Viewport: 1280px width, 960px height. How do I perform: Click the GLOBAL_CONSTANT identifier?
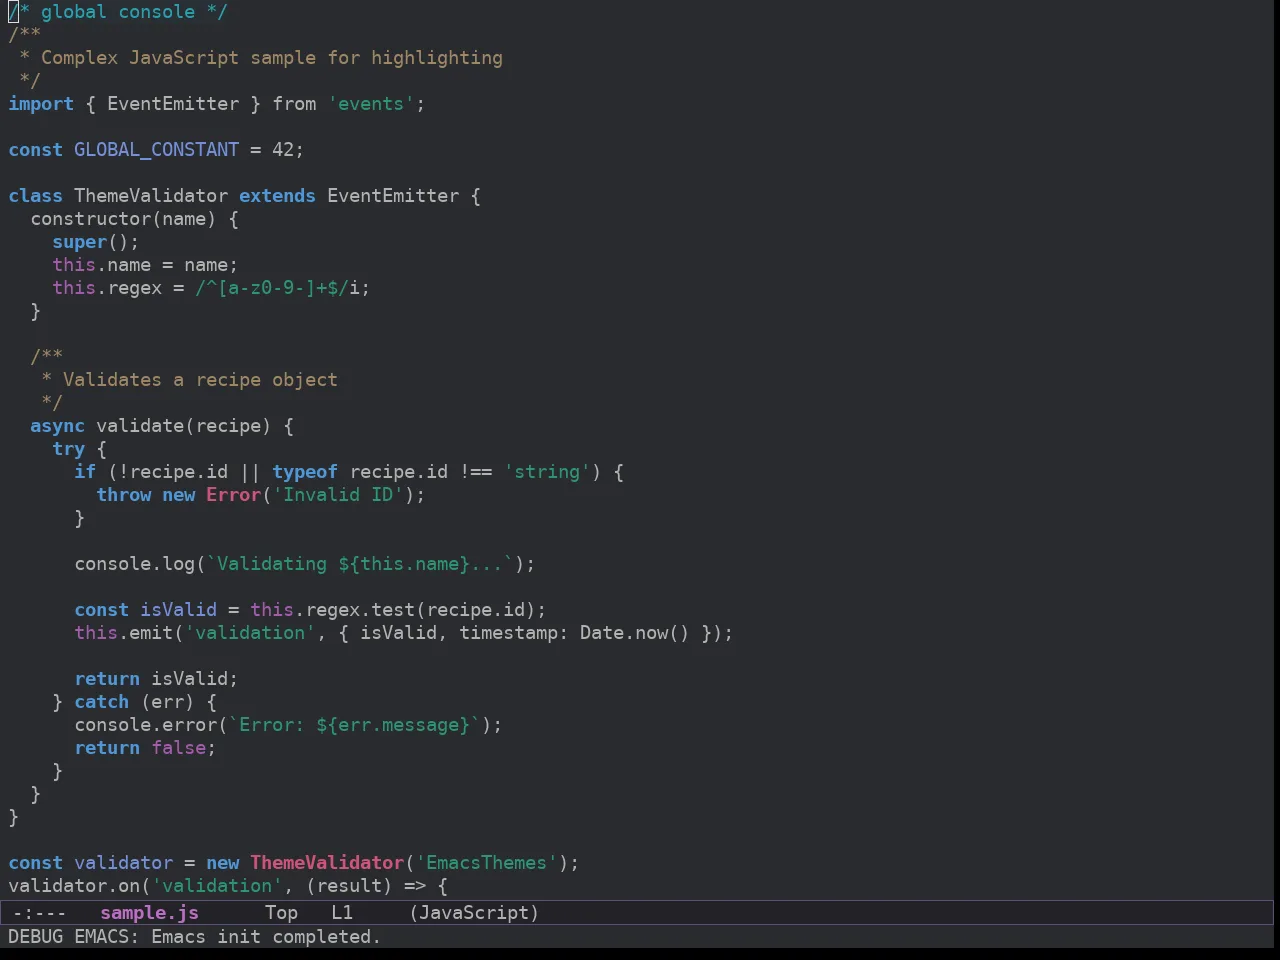(156, 150)
